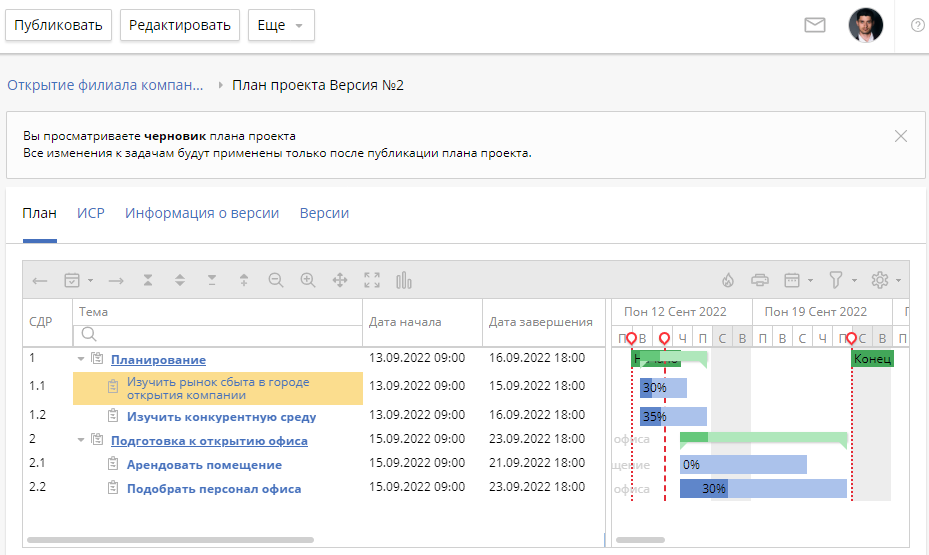Open the Еще dropdown menu
929x555 pixels.
(x=281, y=25)
